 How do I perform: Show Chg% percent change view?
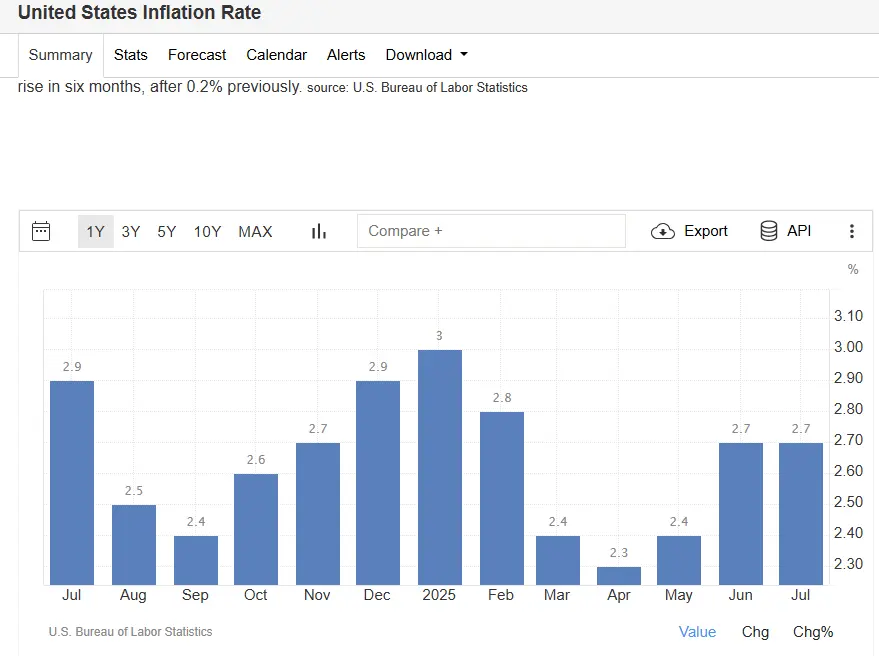[x=812, y=631]
